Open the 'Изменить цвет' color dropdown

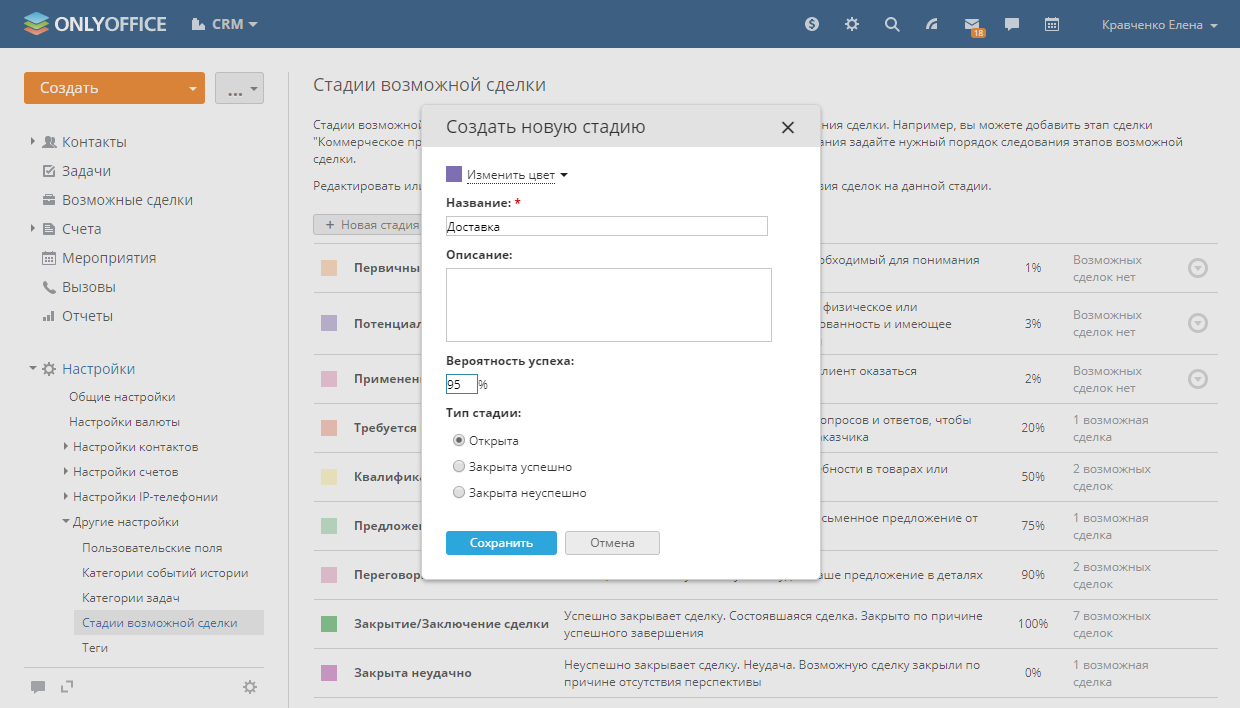[x=516, y=175]
